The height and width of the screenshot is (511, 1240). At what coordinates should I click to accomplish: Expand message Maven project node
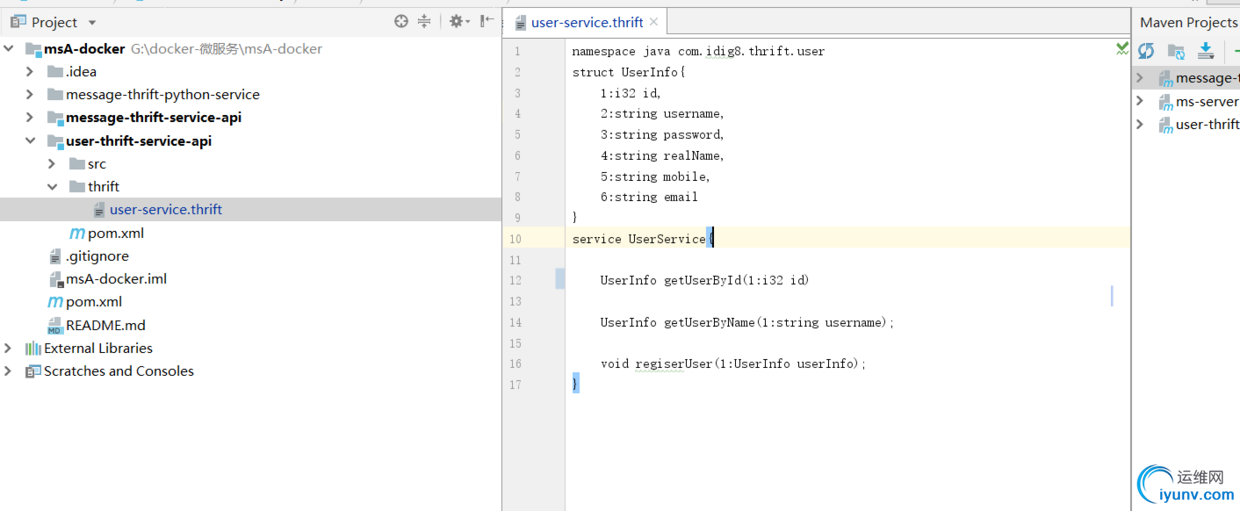(x=1139, y=77)
